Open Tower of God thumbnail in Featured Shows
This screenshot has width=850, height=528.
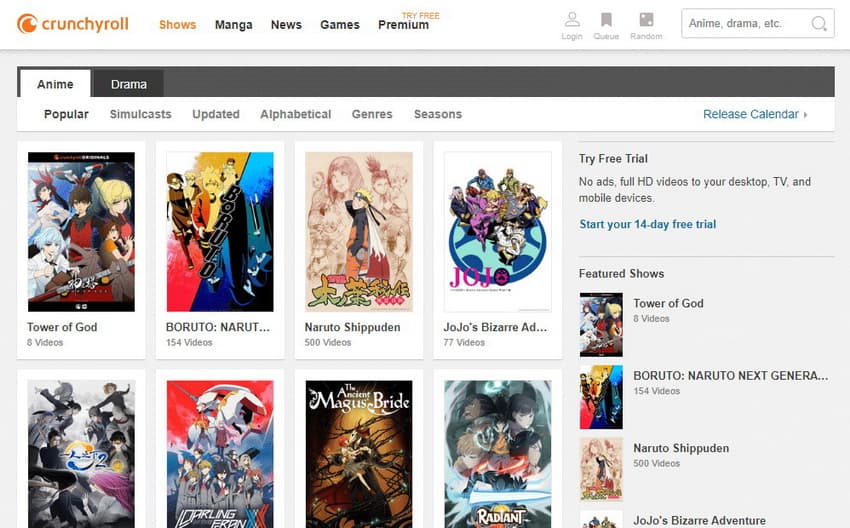click(601, 325)
